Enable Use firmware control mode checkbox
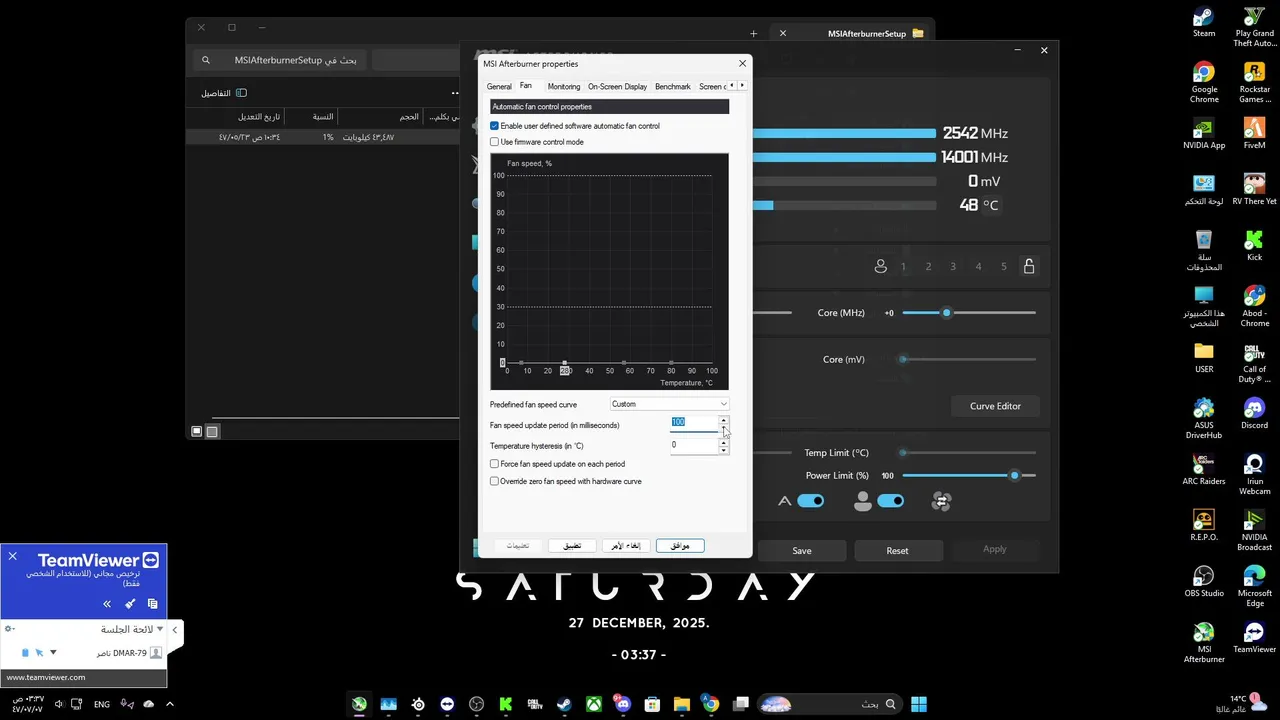Viewport: 1280px width, 720px height. point(494,142)
